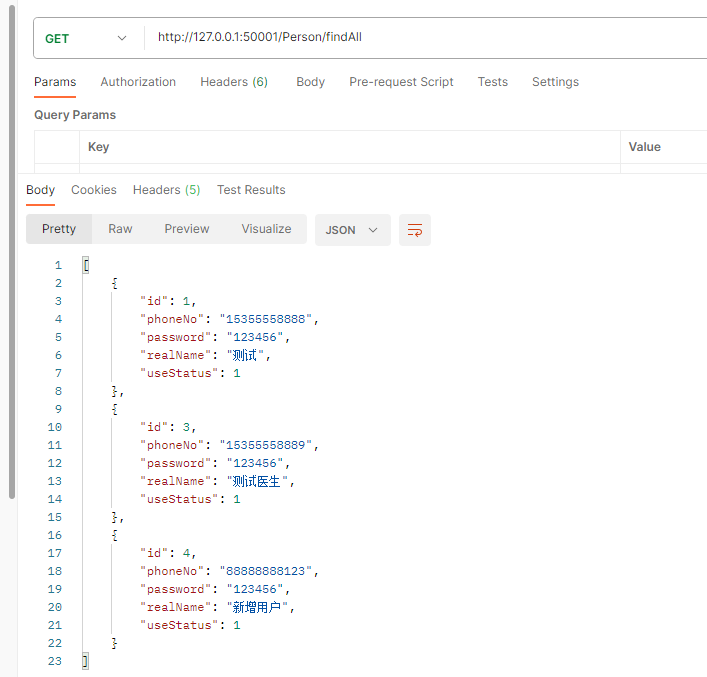This screenshot has width=707, height=677.
Task: Click the password value on line 12
Action: [255, 463]
